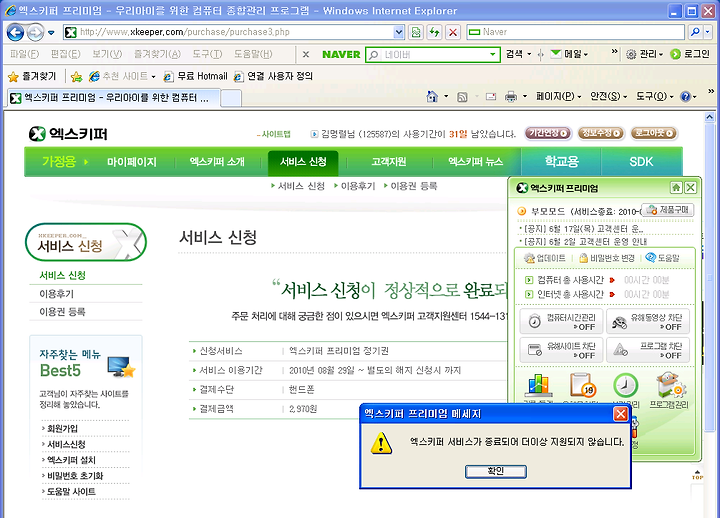Click the browser Back arrow button

point(15,32)
